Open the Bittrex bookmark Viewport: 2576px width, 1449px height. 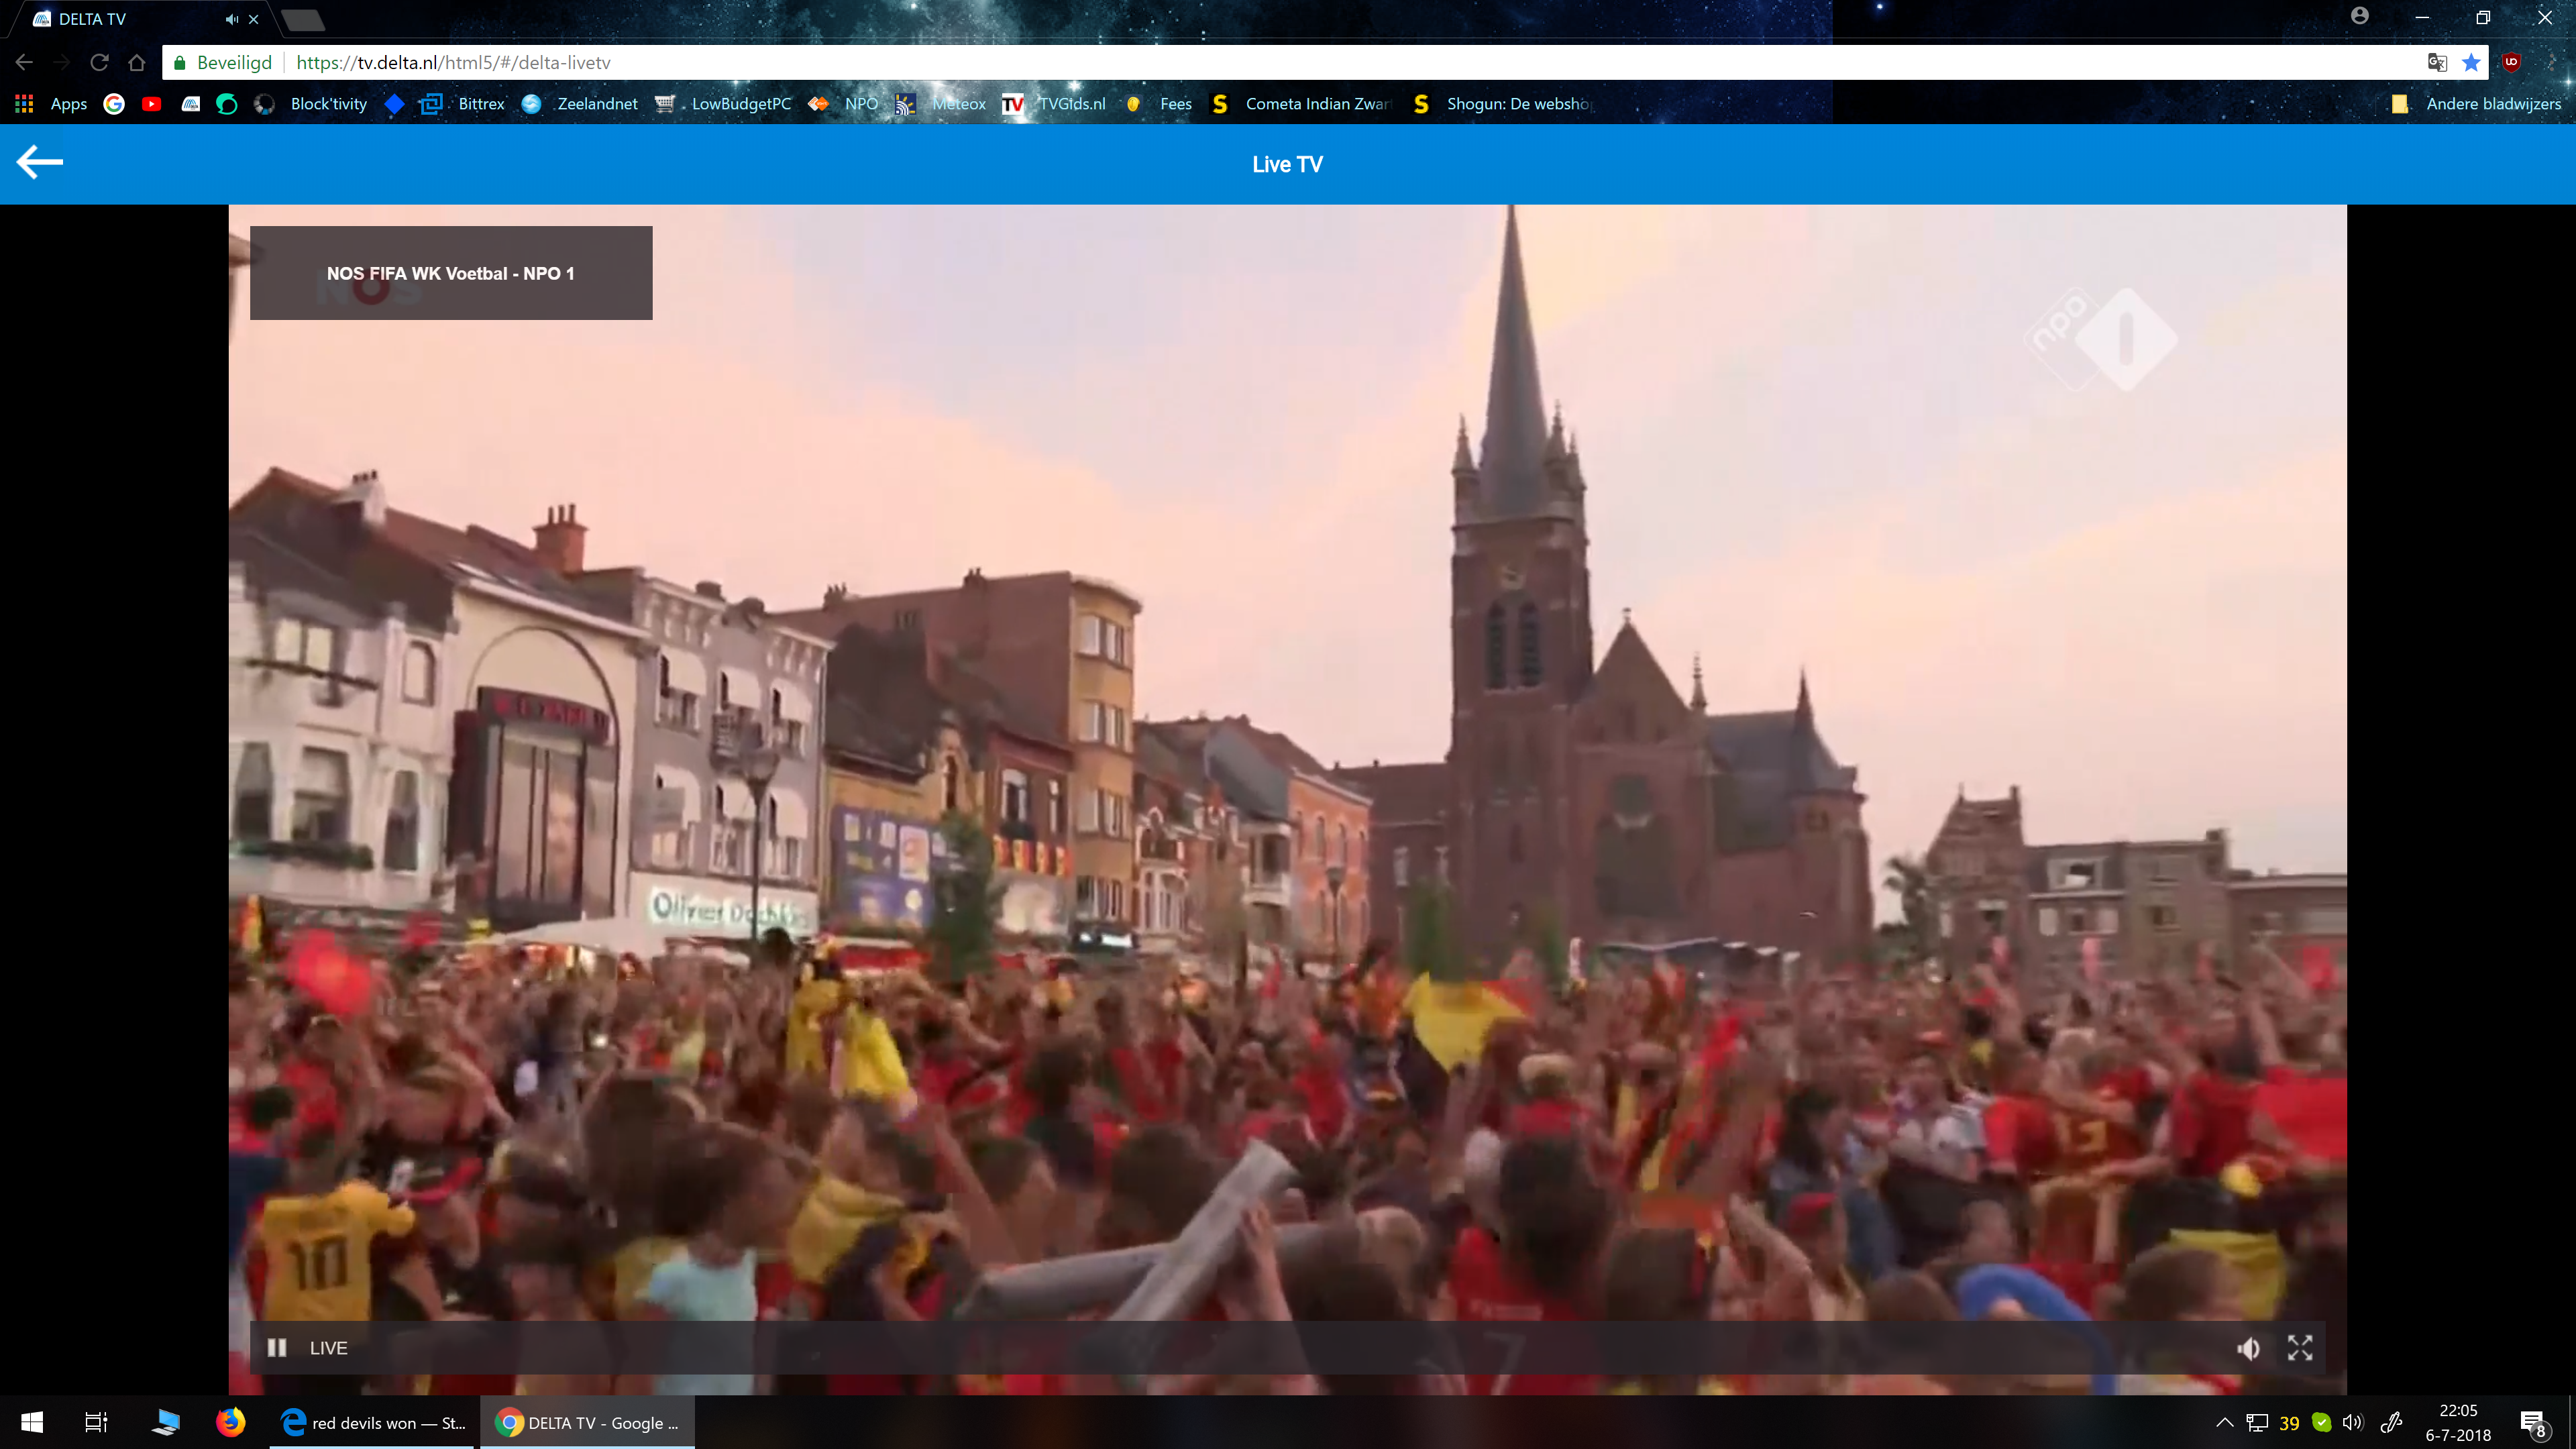click(480, 104)
